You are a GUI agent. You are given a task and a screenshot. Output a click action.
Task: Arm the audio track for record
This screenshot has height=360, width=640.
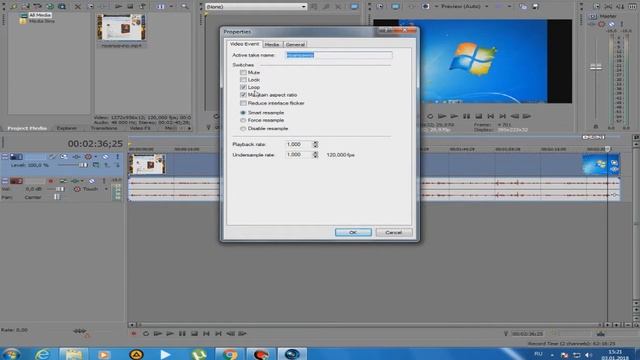tap(51, 181)
